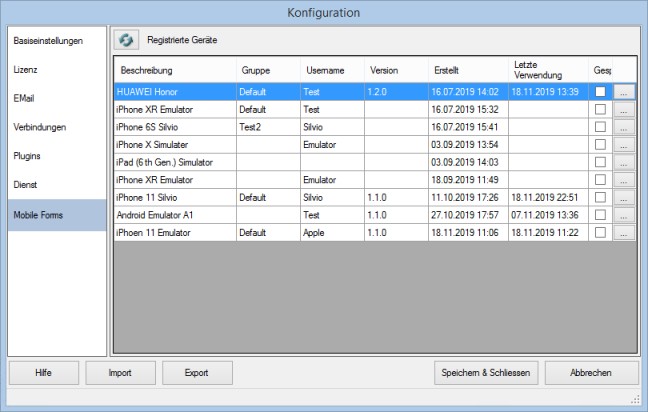
Task: Check the box in the 18.09.2019 11:49 row
Action: tap(600, 180)
